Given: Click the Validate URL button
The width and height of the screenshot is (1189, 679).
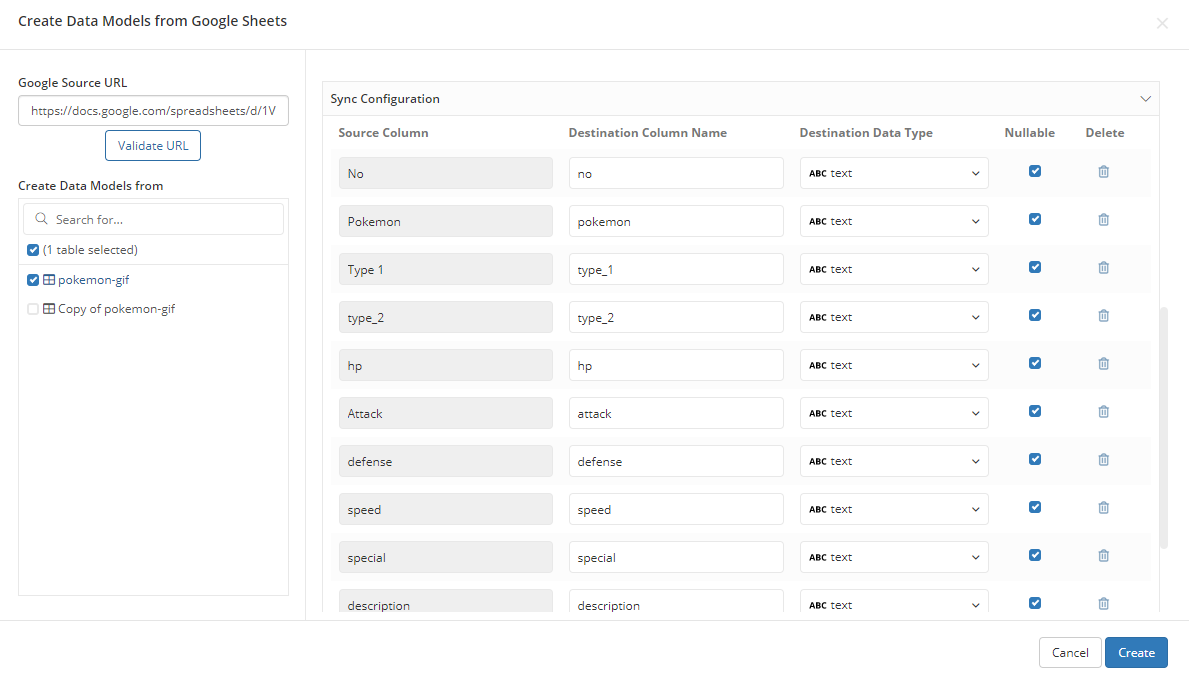Looking at the screenshot, I should pyautogui.click(x=152, y=146).
